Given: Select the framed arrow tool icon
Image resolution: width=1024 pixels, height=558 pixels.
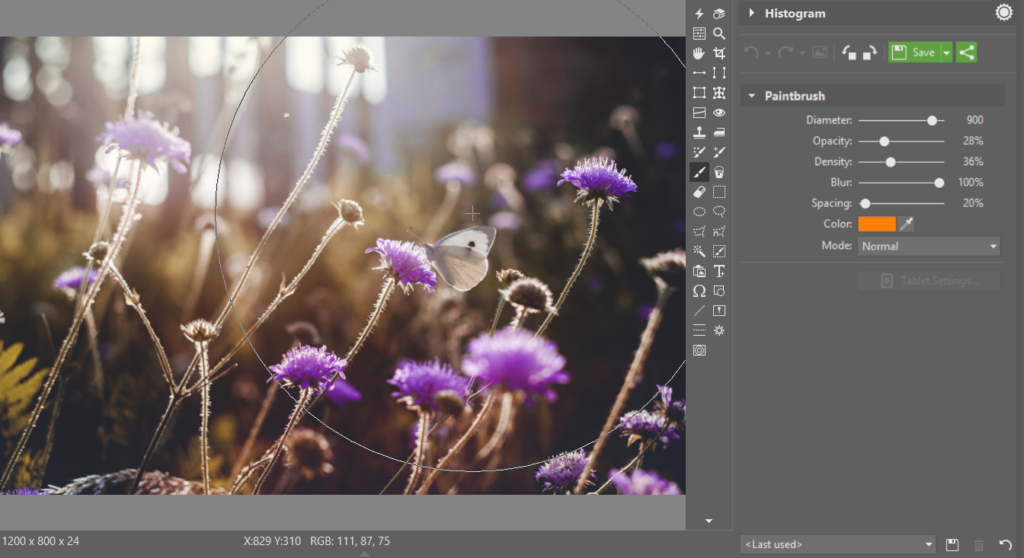Looking at the screenshot, I should coord(719,311).
